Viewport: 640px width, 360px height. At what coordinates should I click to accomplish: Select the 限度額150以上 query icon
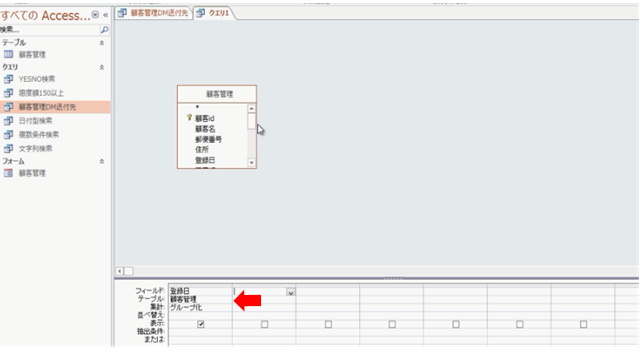[x=8, y=93]
